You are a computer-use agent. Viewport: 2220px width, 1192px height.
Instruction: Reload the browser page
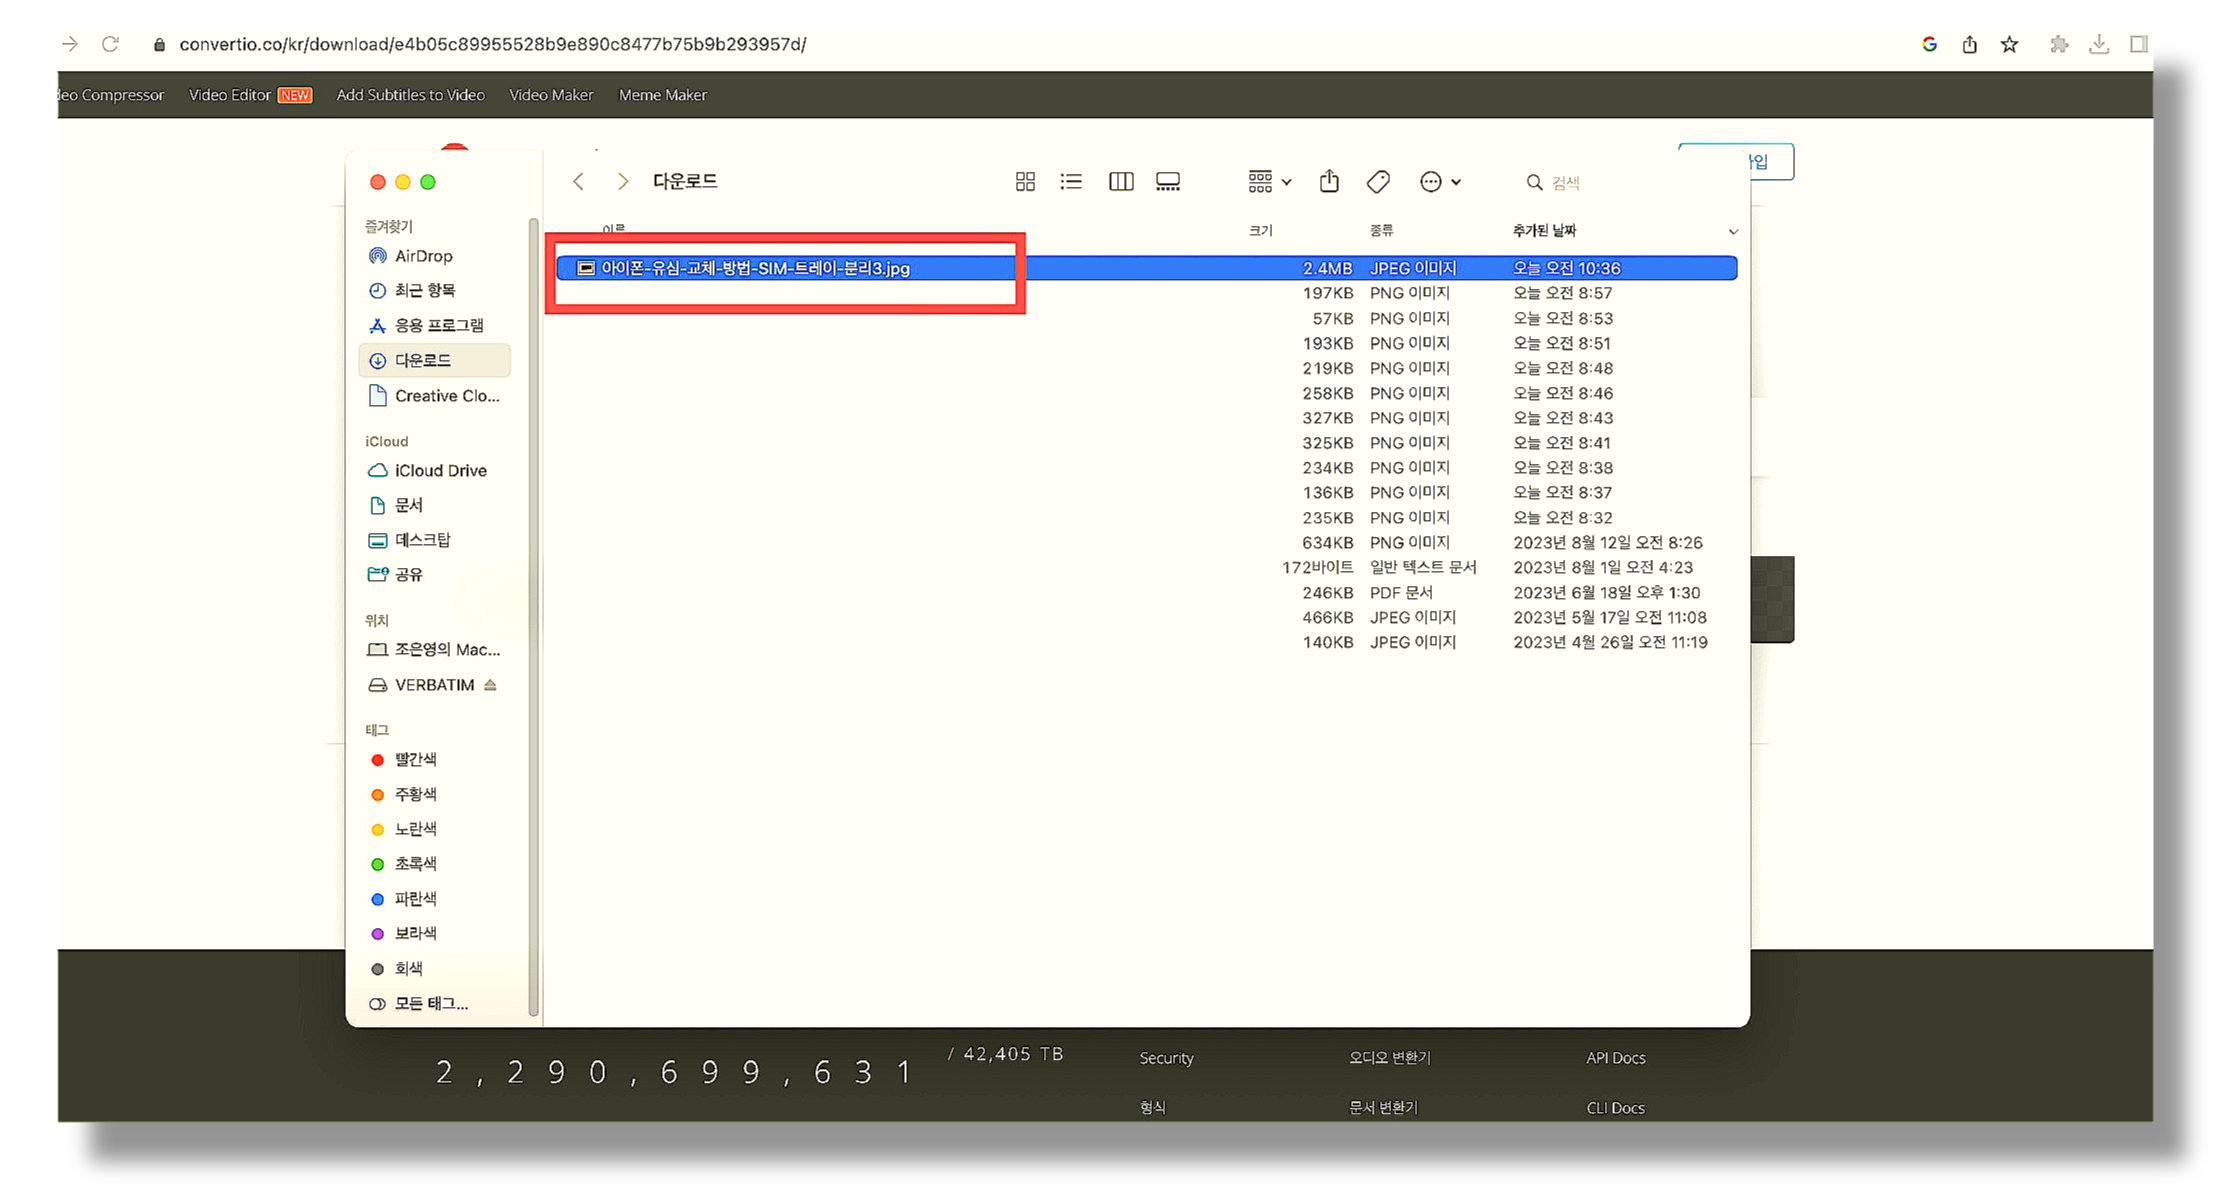111,44
